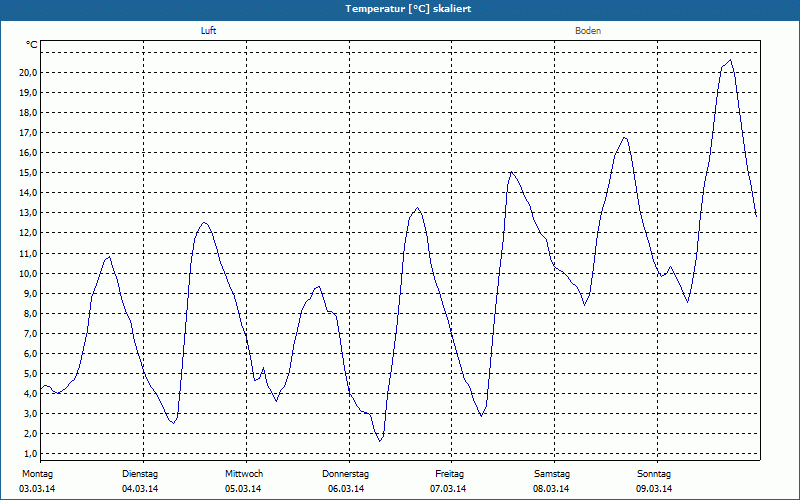This screenshot has width=800, height=500.
Task: Select the blue 'Luft' legend label
Action: pyautogui.click(x=208, y=31)
